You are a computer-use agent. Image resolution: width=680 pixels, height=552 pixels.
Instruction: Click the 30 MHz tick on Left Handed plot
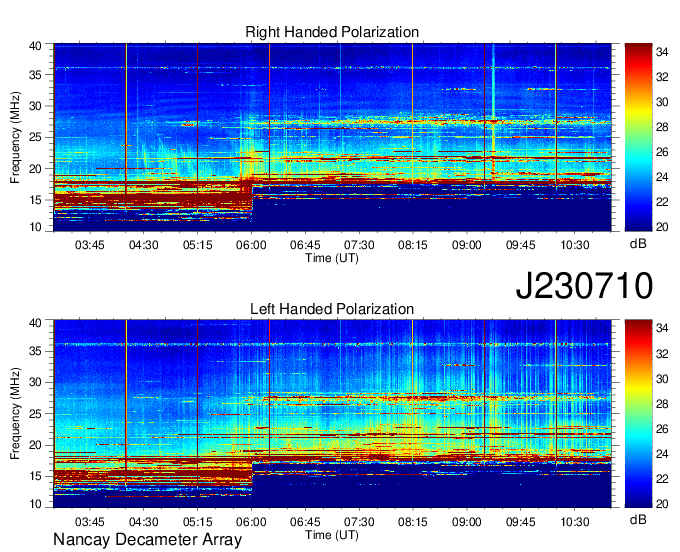(x=36, y=382)
